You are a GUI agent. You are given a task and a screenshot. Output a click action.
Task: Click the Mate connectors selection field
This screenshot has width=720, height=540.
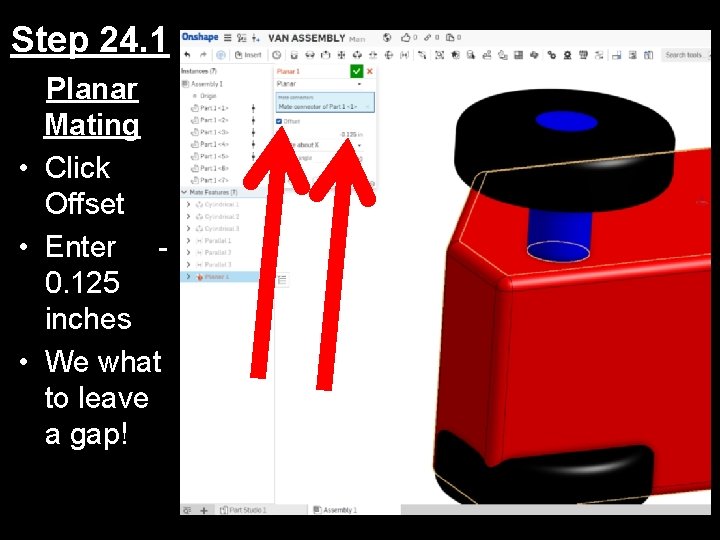(325, 102)
